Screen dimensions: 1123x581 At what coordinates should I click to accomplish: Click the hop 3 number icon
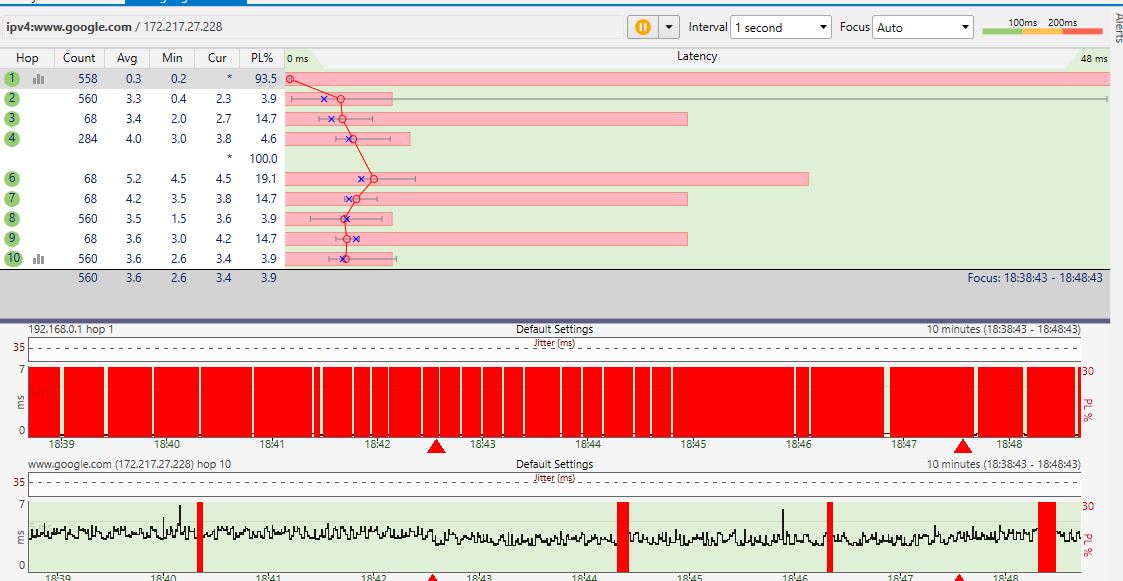pos(12,118)
